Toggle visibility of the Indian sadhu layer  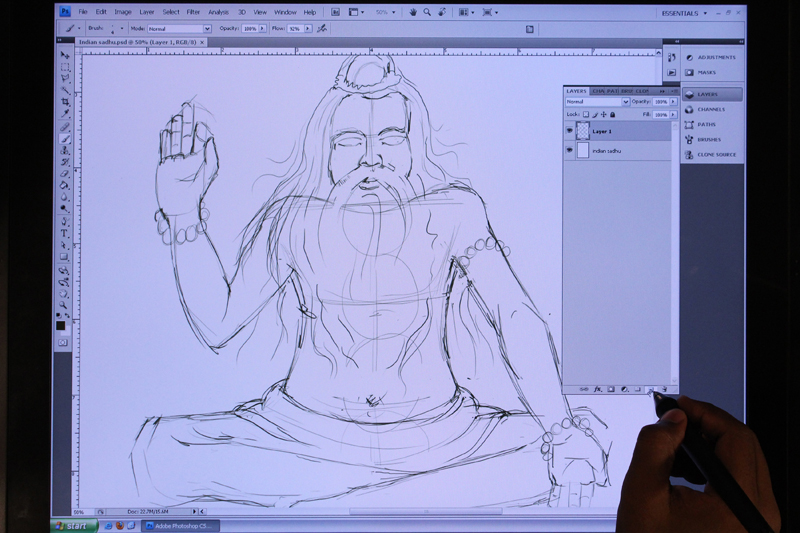[x=570, y=150]
